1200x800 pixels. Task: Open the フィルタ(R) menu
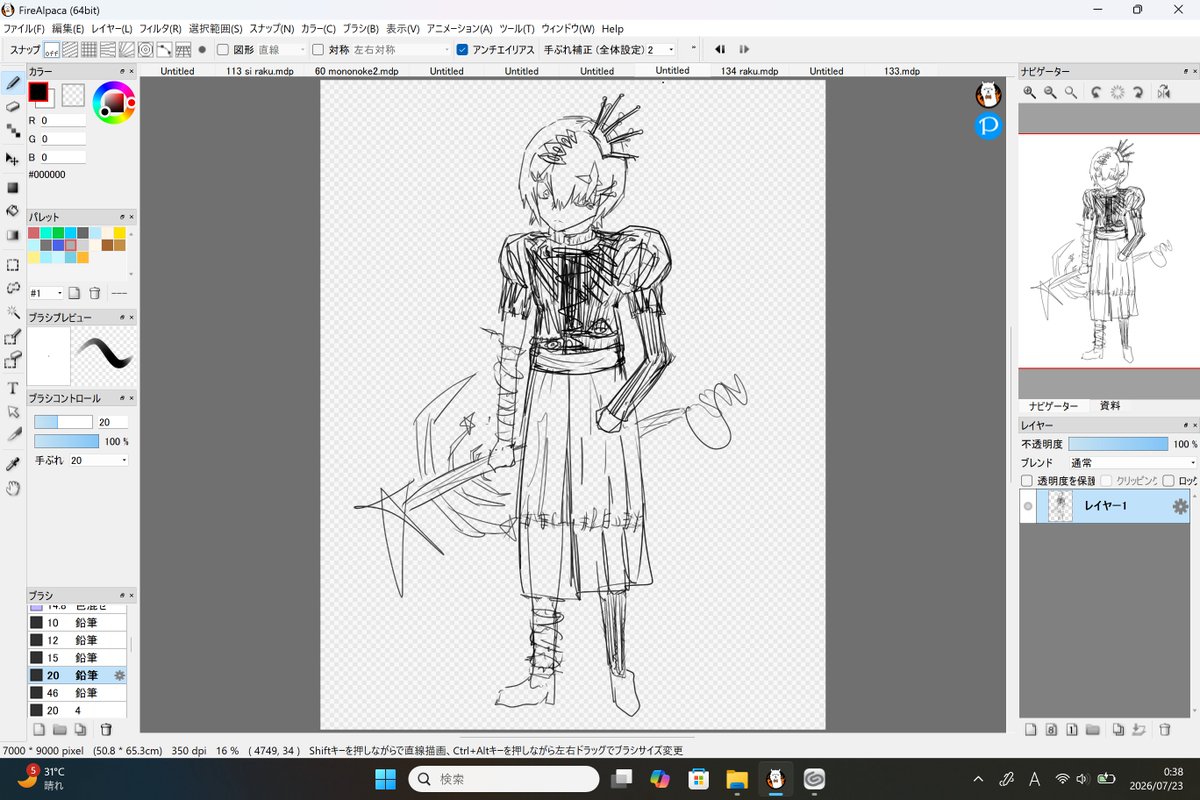click(x=161, y=29)
